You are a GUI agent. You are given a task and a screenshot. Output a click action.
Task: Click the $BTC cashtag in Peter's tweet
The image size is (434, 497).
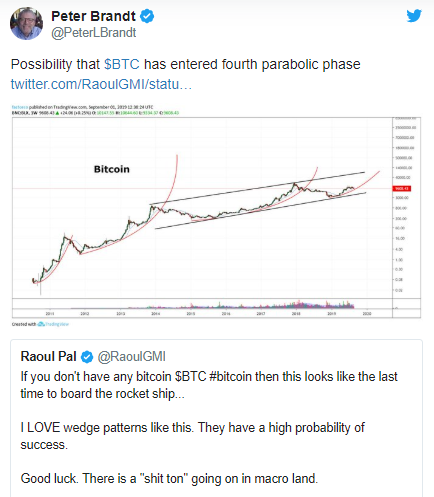click(122, 64)
